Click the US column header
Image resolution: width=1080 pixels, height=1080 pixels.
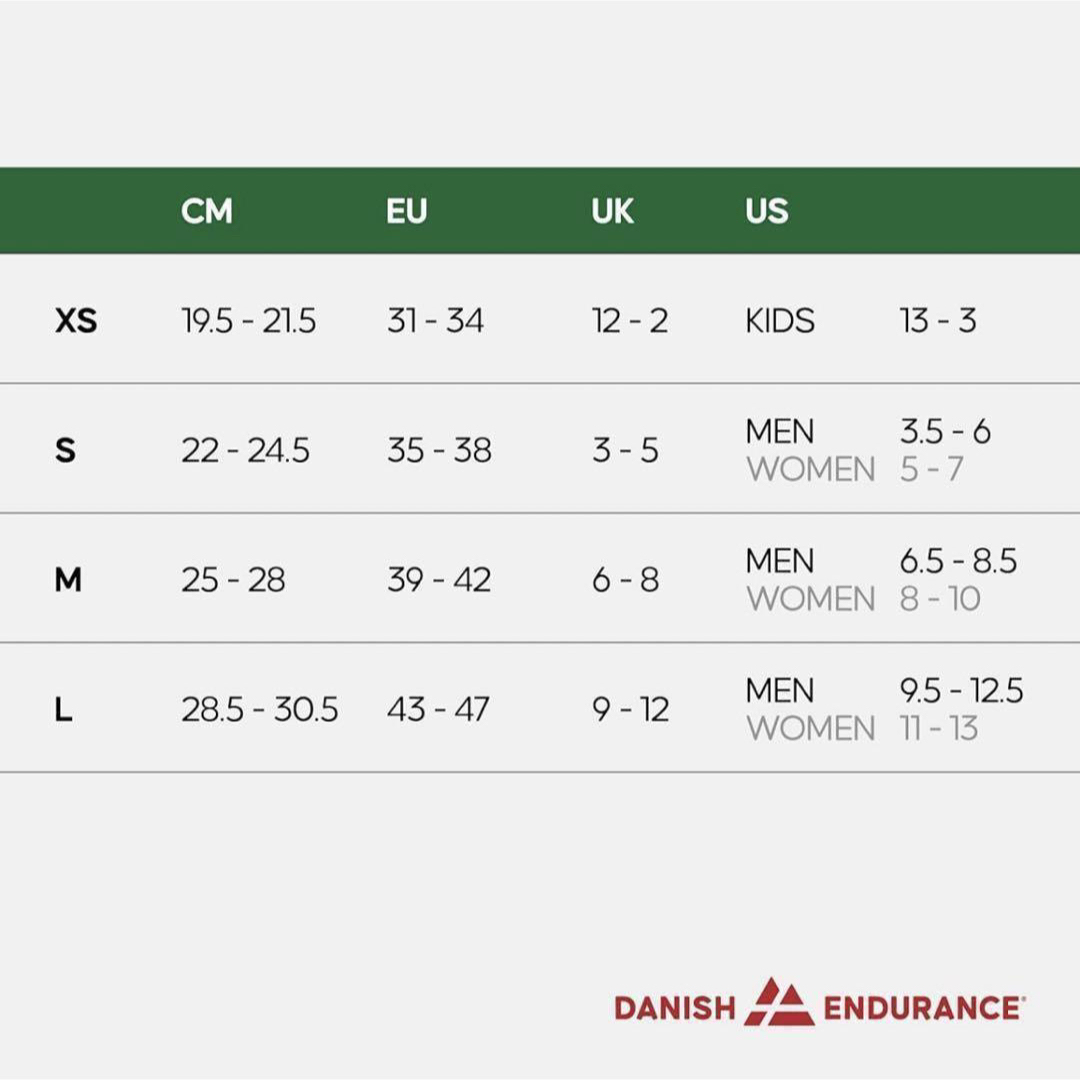click(767, 211)
